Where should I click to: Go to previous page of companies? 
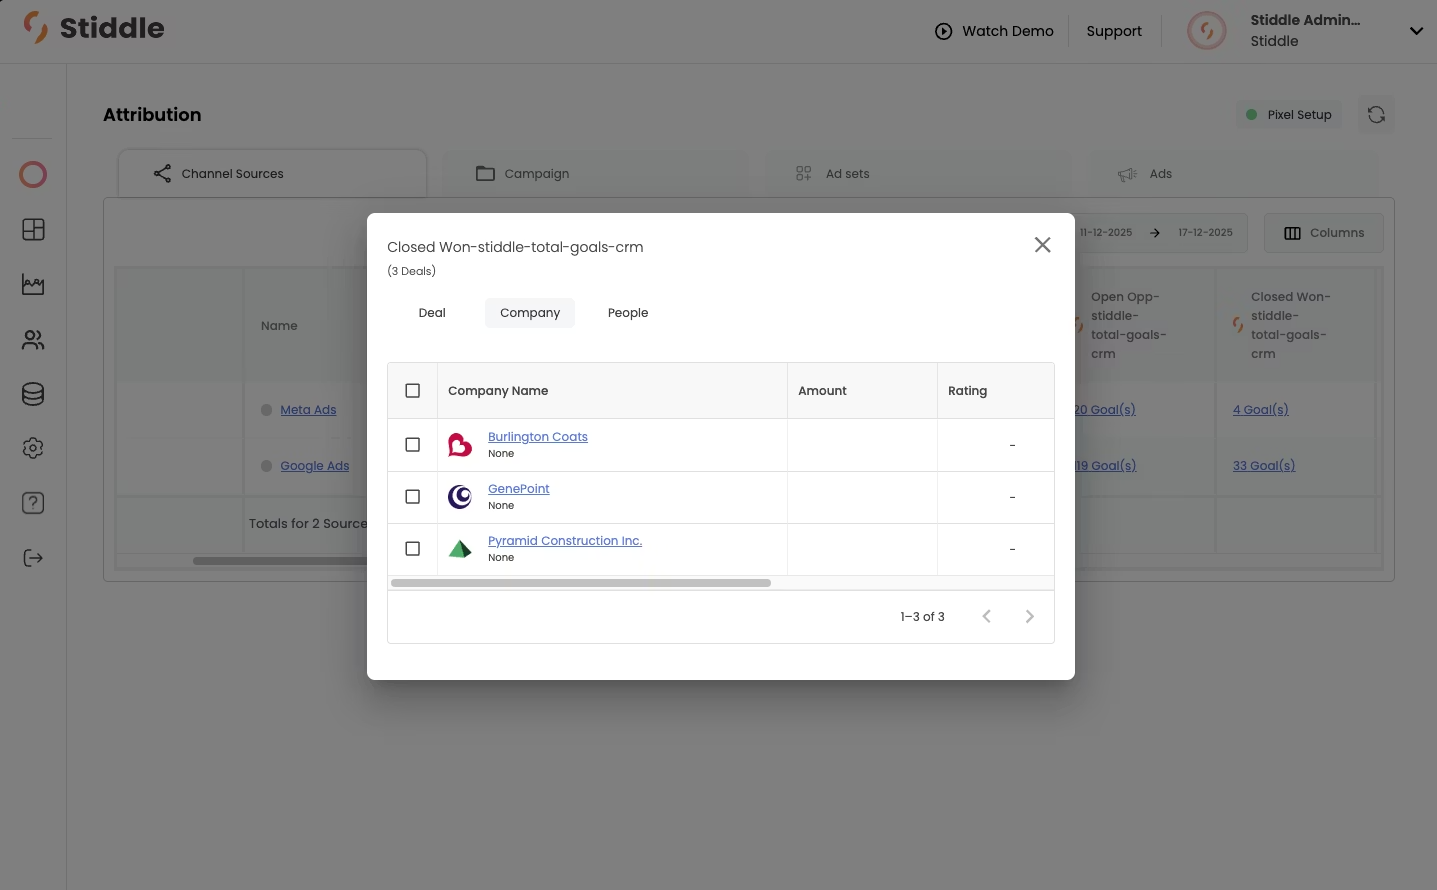pos(986,617)
